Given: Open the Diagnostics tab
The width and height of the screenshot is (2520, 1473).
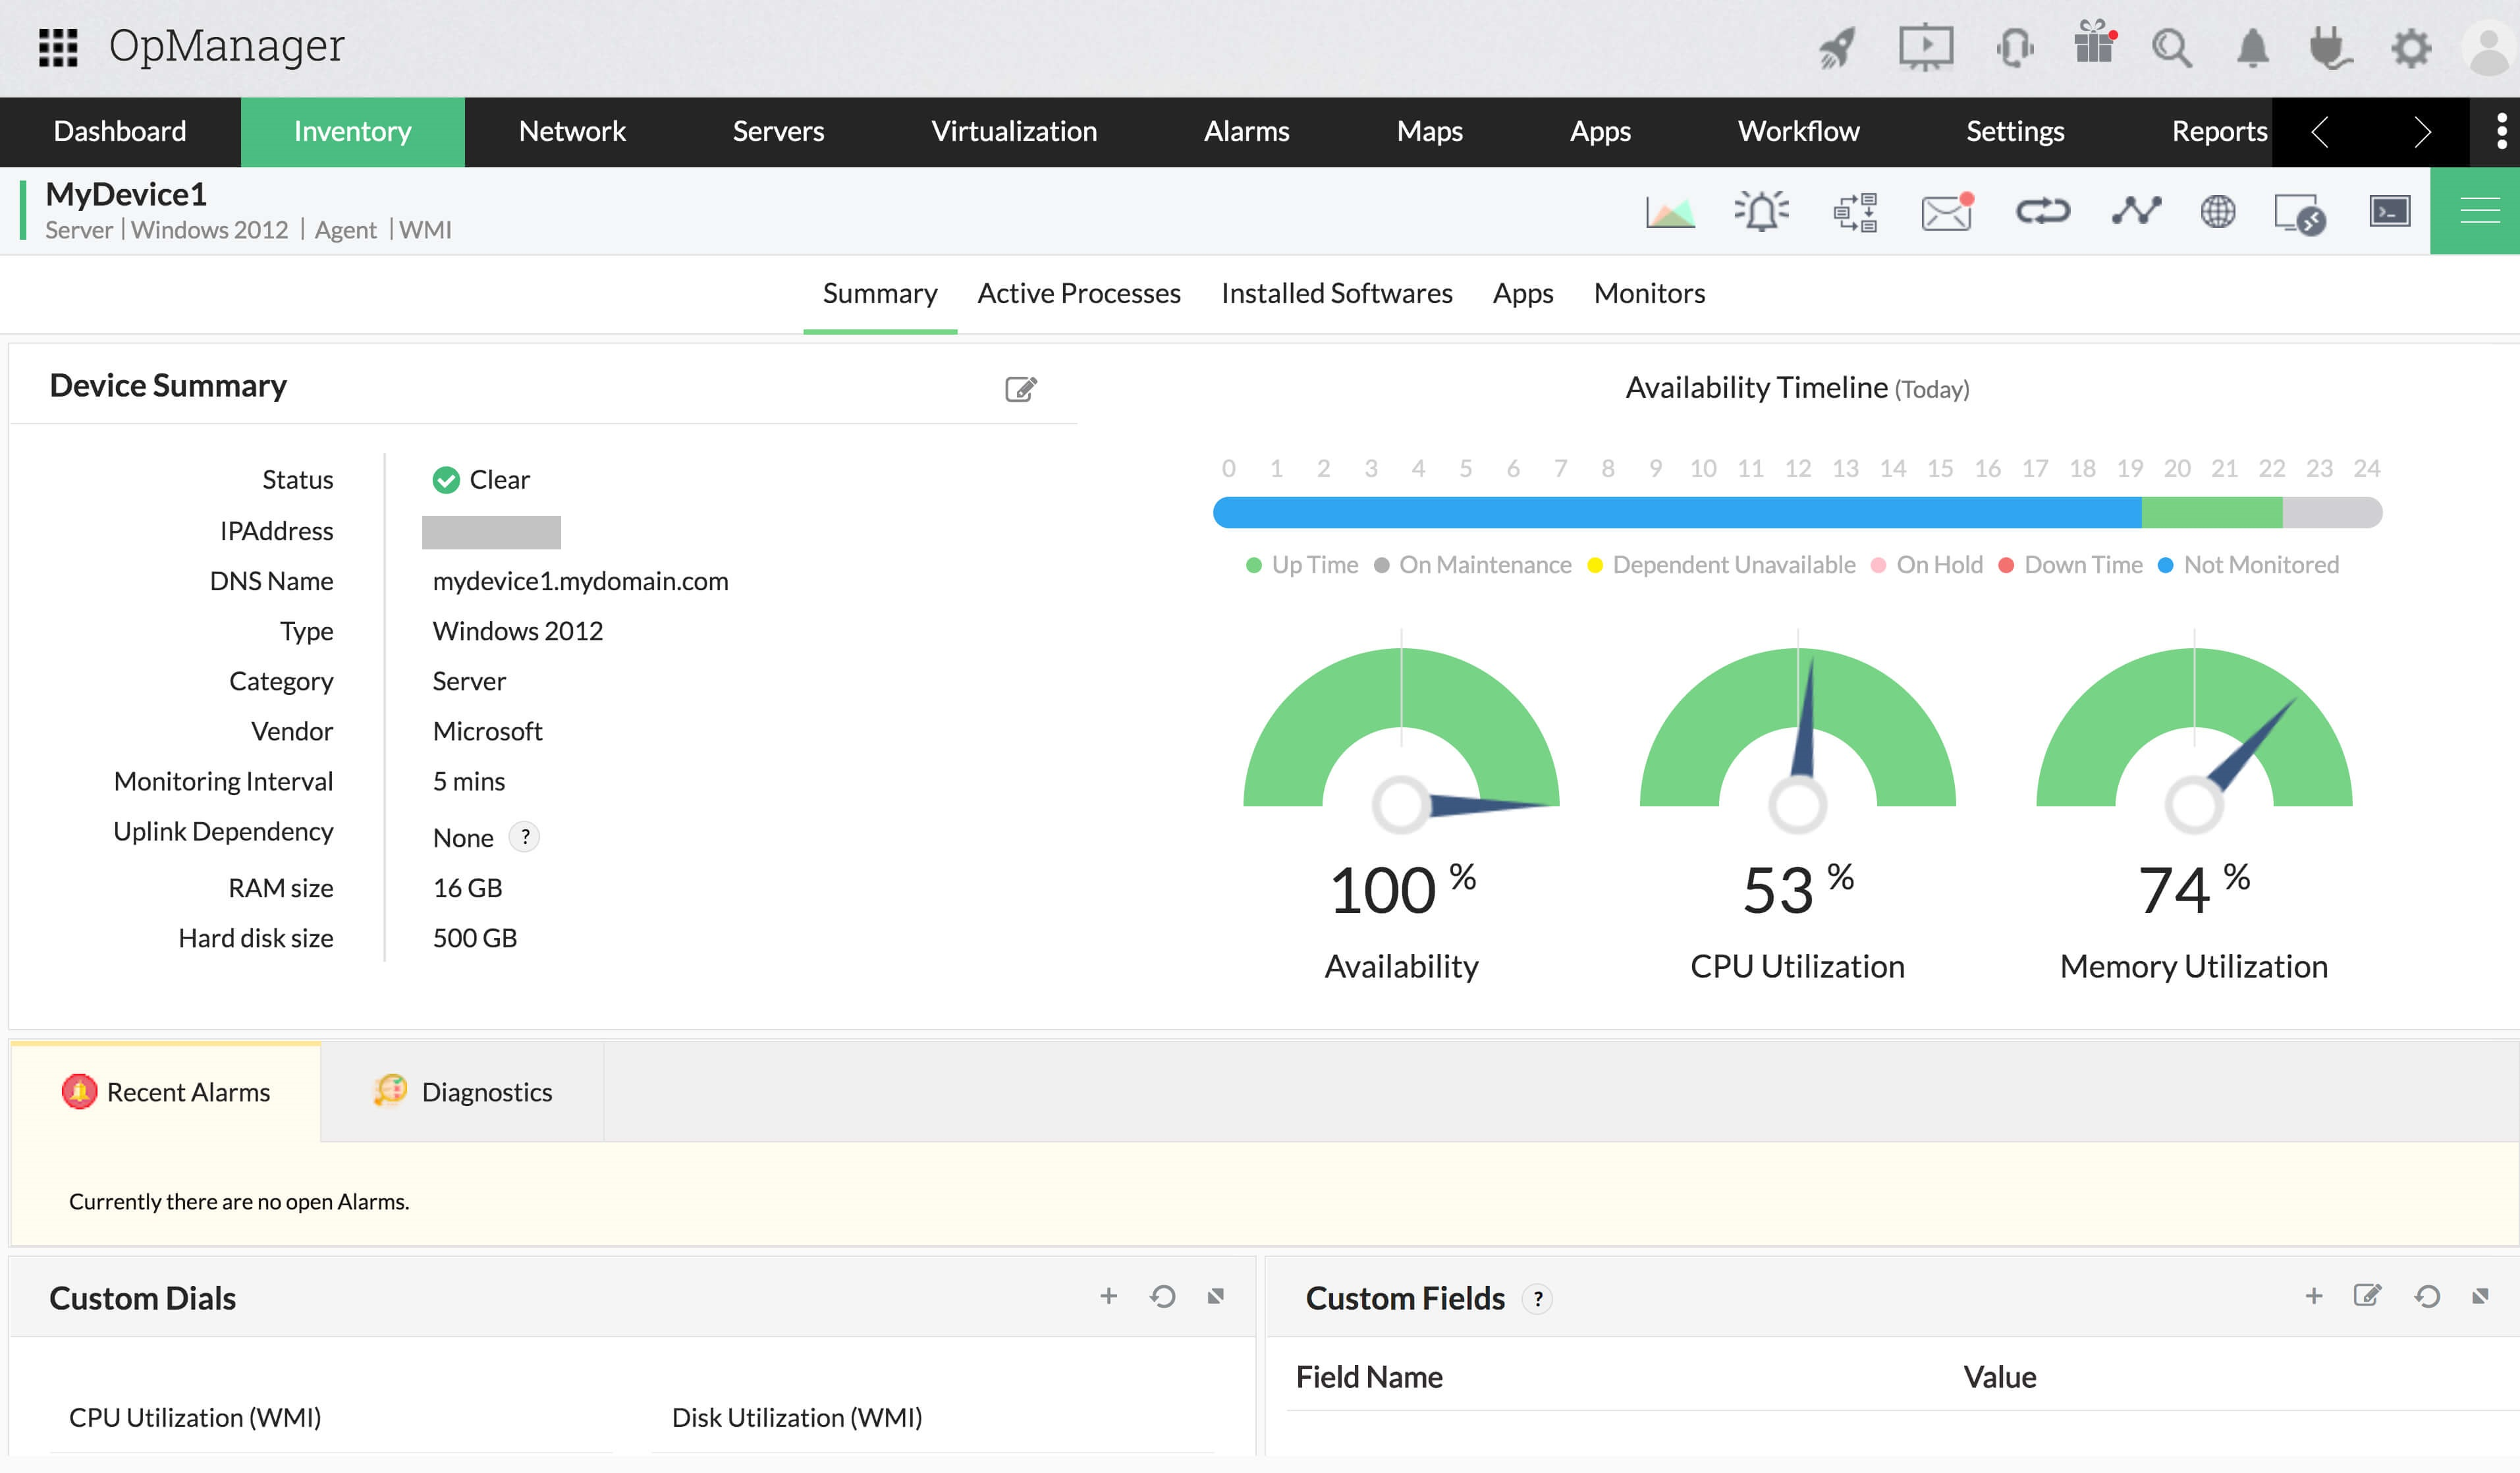Looking at the screenshot, I should click(463, 1092).
